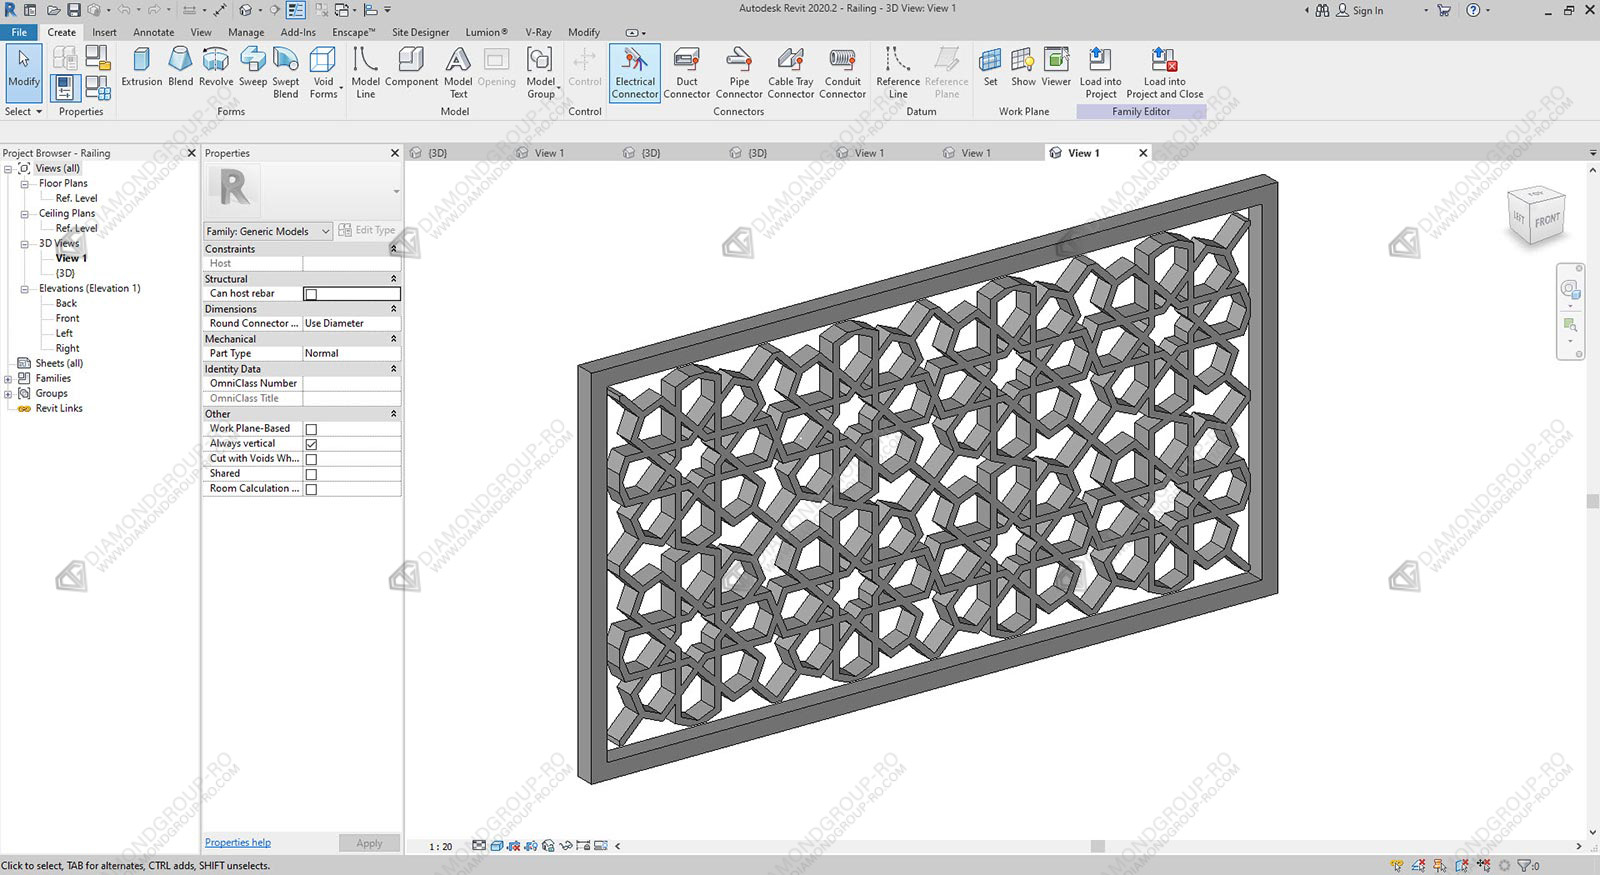Click the vertical scrollbar thumb at right

[x=1593, y=502]
